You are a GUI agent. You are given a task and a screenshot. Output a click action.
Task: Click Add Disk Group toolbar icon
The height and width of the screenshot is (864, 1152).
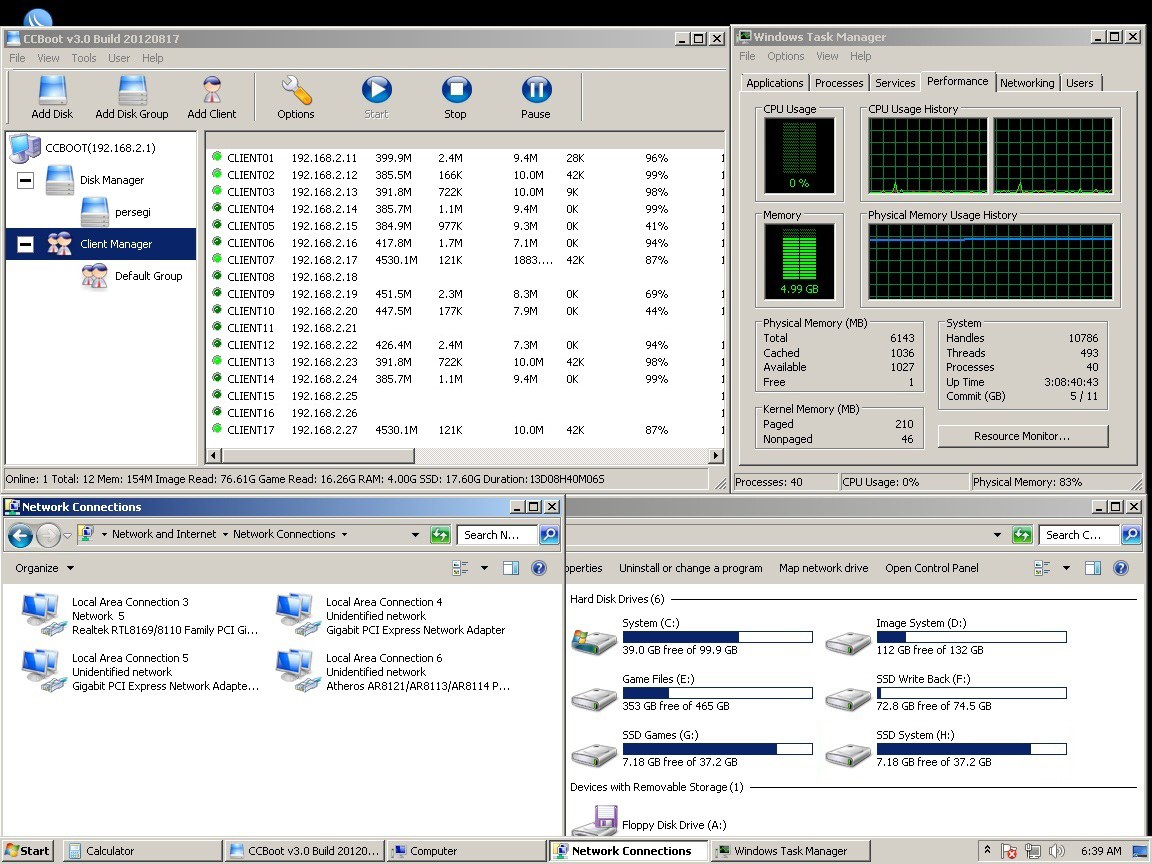pos(132,98)
